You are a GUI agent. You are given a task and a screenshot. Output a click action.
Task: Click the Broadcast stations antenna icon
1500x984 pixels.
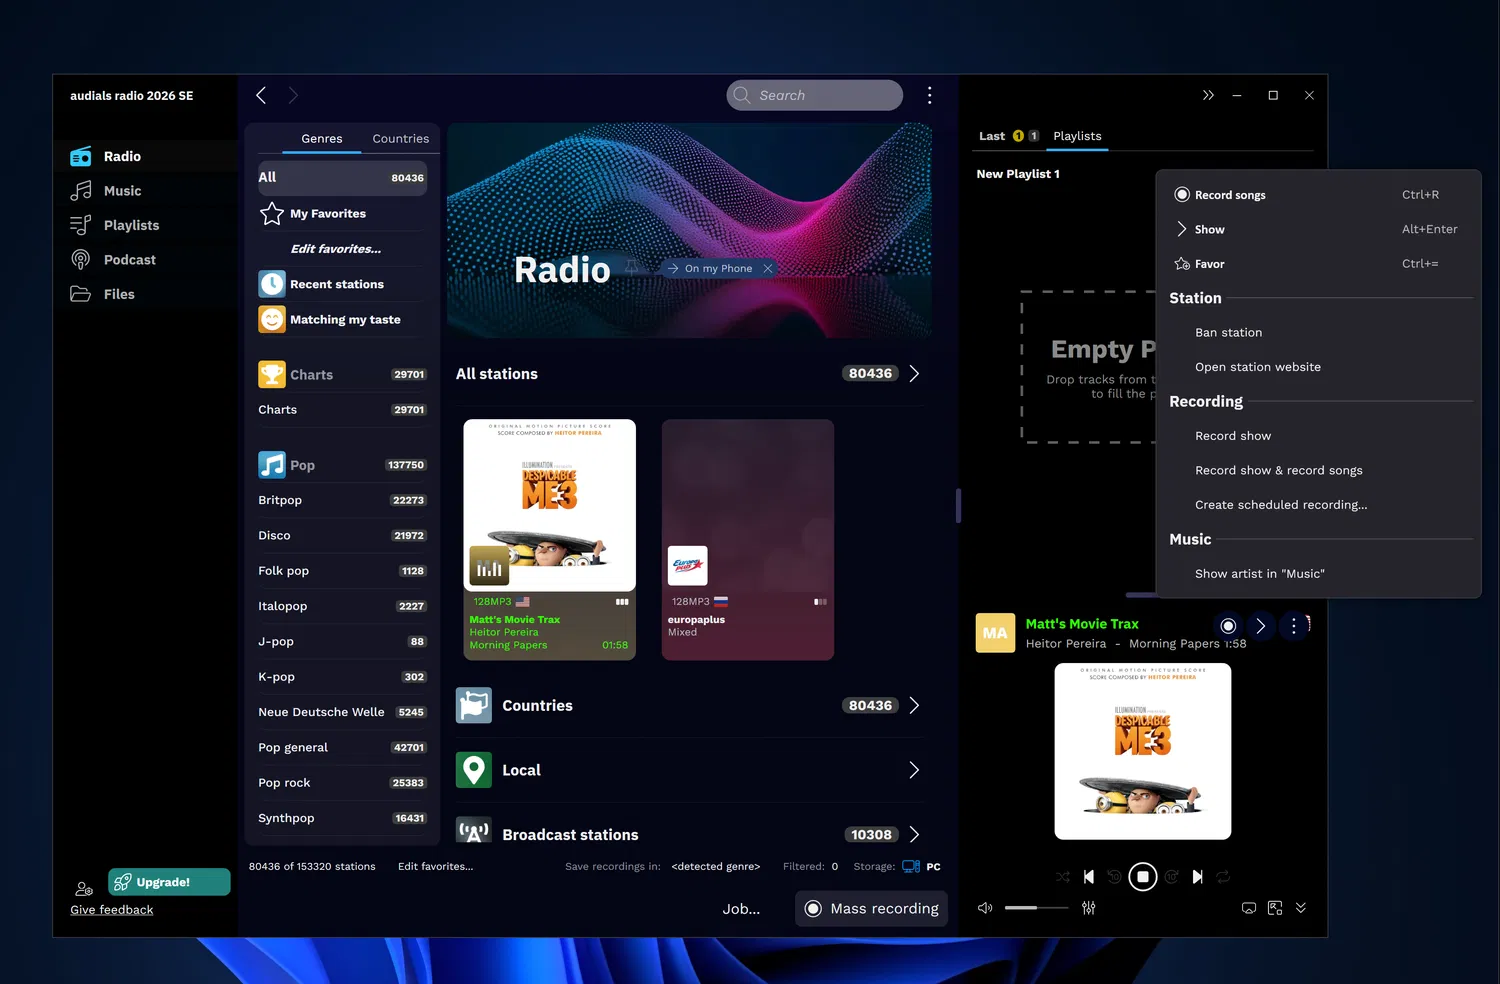[474, 832]
